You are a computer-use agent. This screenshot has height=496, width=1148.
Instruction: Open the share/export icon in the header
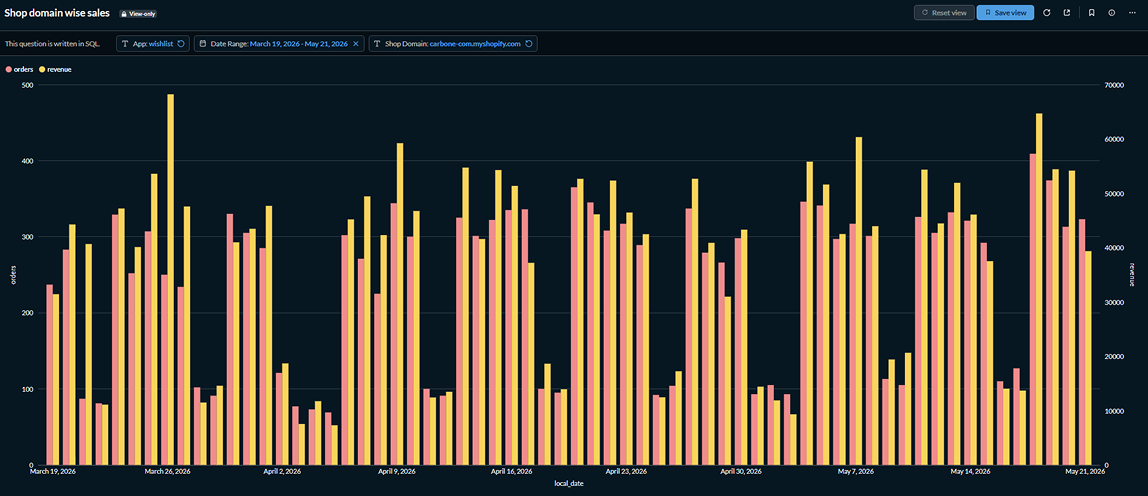coord(1067,12)
